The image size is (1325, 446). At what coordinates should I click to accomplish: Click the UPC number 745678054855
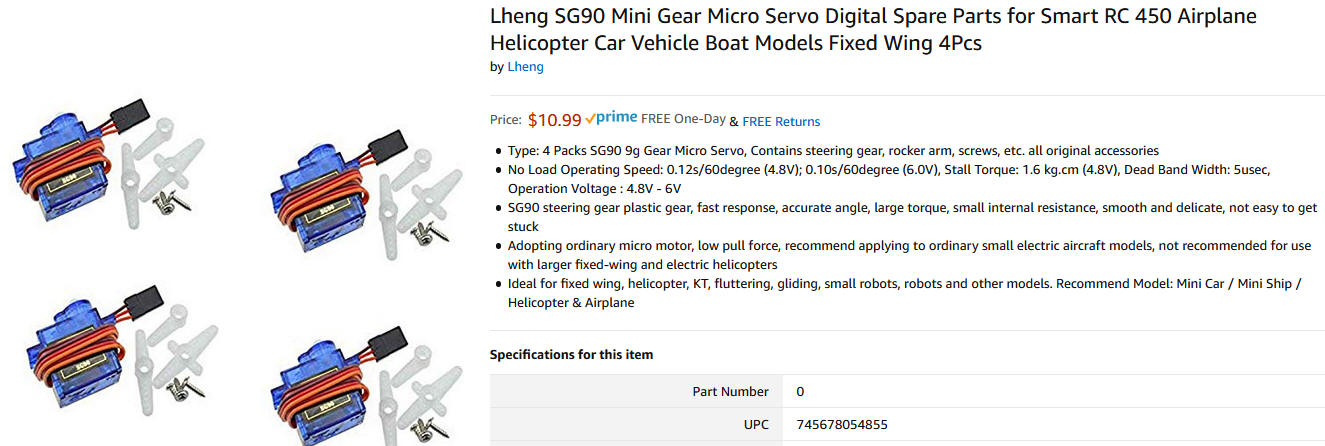click(x=841, y=425)
